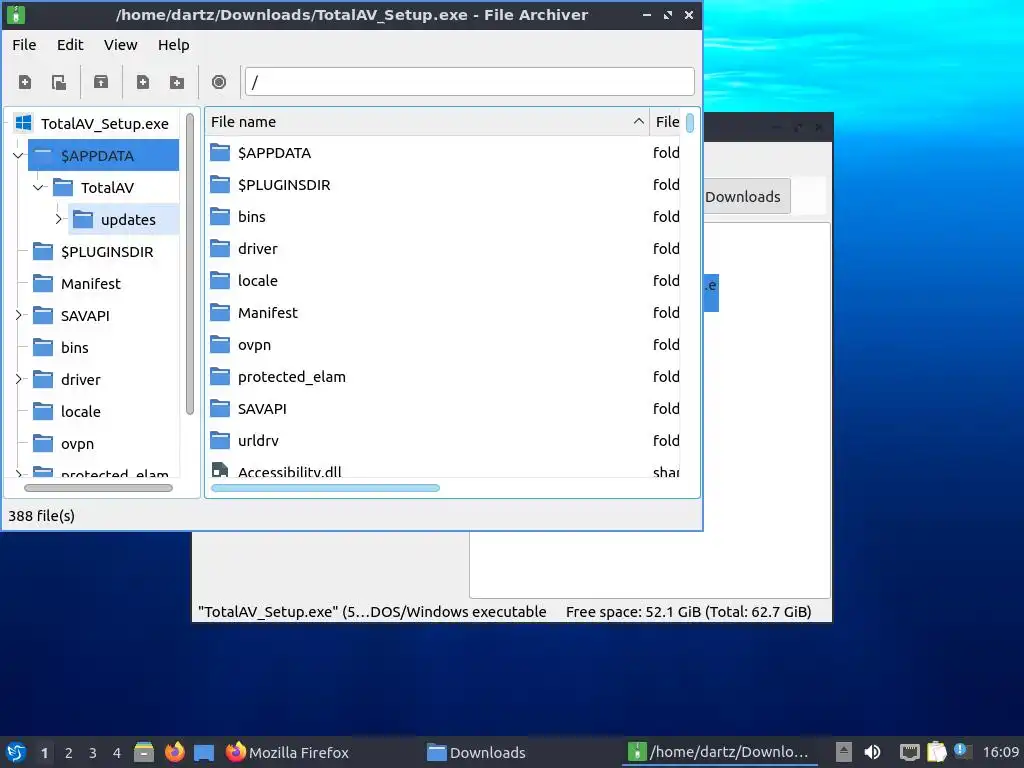Click the File Archiver taskbar window button
The width and height of the screenshot is (1024, 768).
pos(720,752)
